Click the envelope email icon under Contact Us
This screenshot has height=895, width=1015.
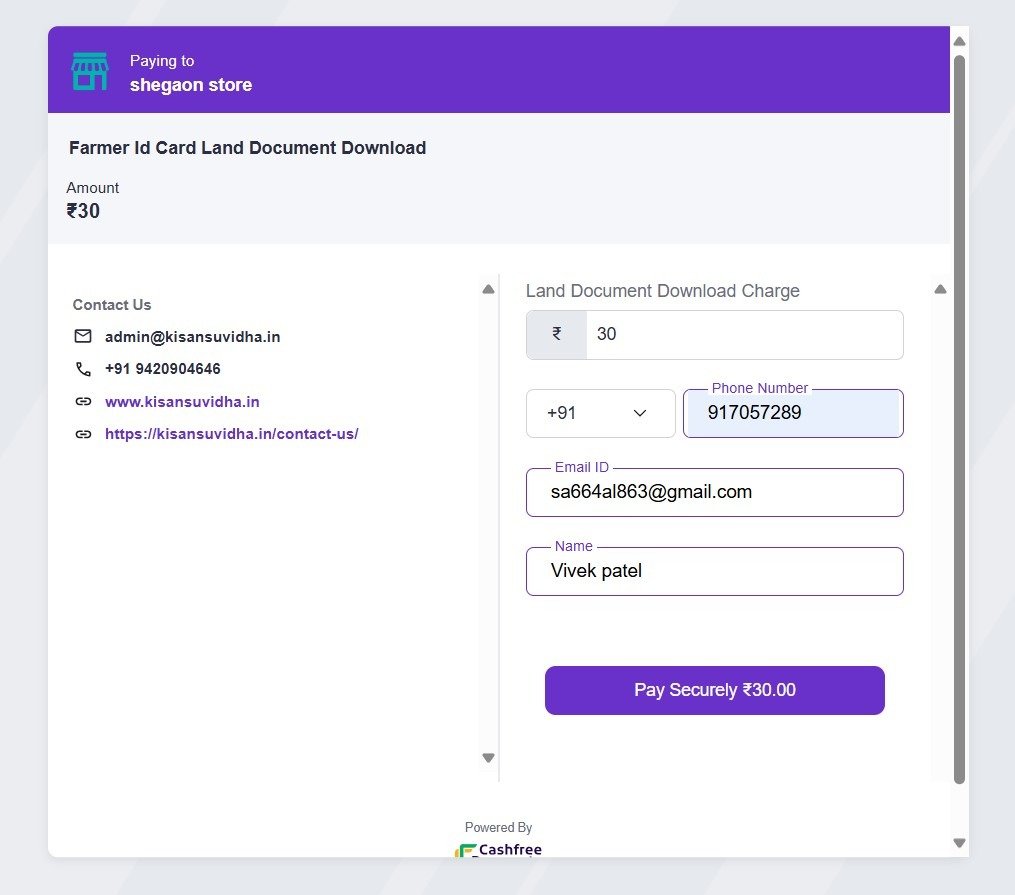tap(83, 337)
